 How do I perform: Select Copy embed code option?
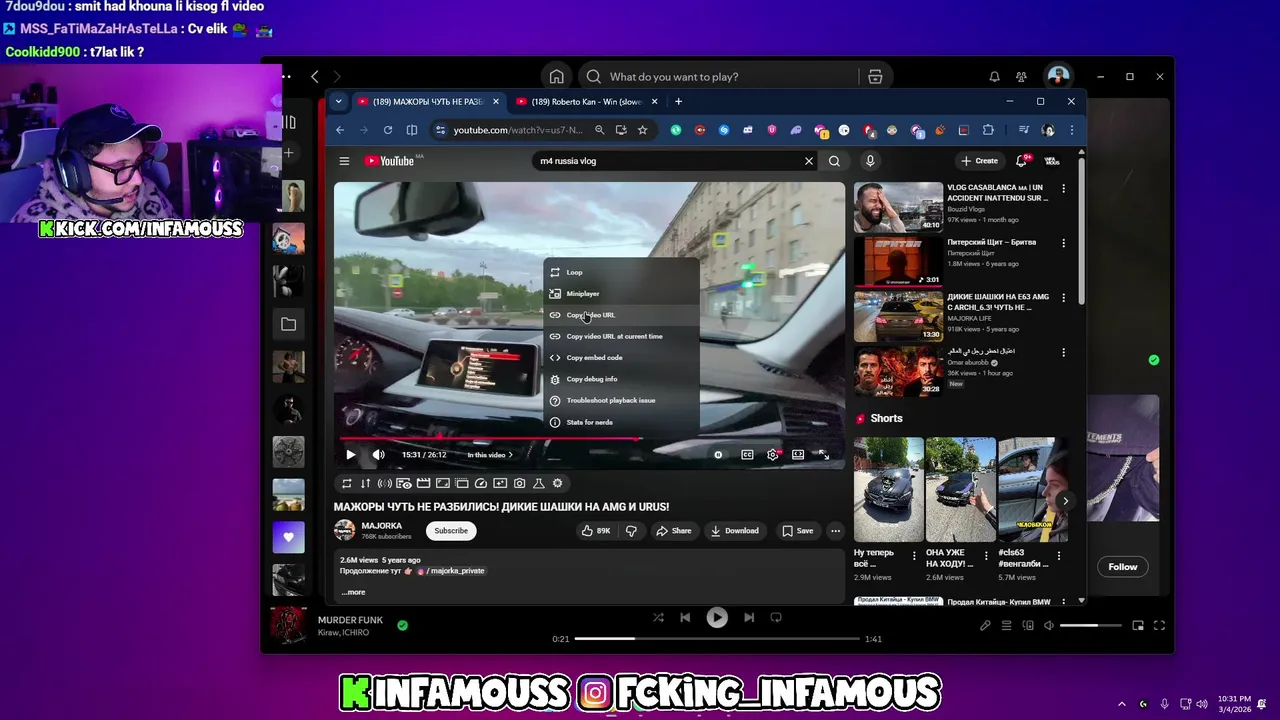tap(620, 358)
